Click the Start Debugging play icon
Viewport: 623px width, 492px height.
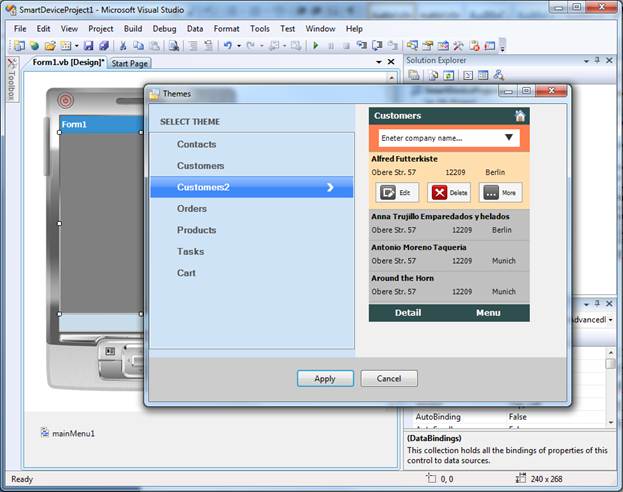tap(316, 46)
